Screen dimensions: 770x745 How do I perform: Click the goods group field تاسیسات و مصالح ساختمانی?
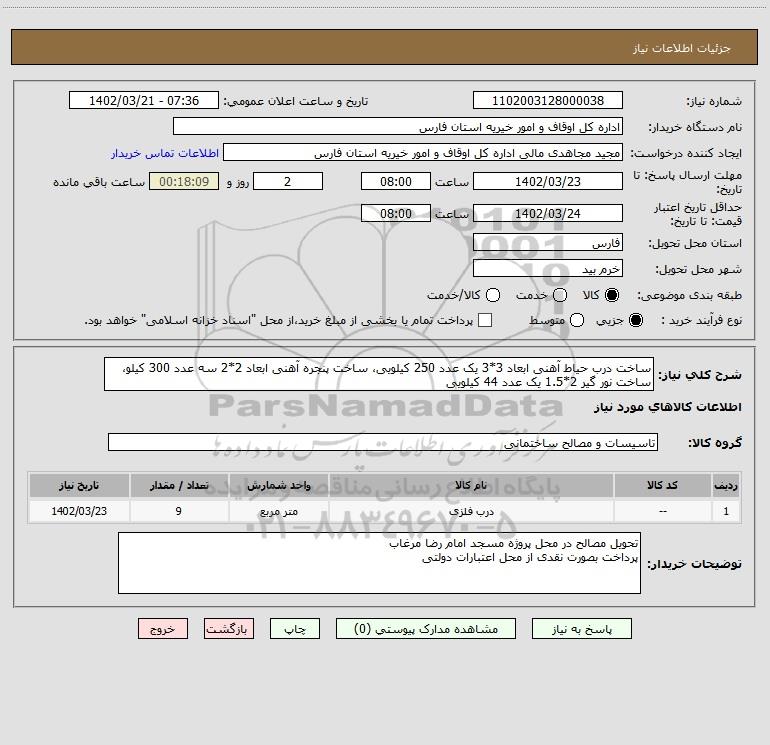(x=383, y=442)
